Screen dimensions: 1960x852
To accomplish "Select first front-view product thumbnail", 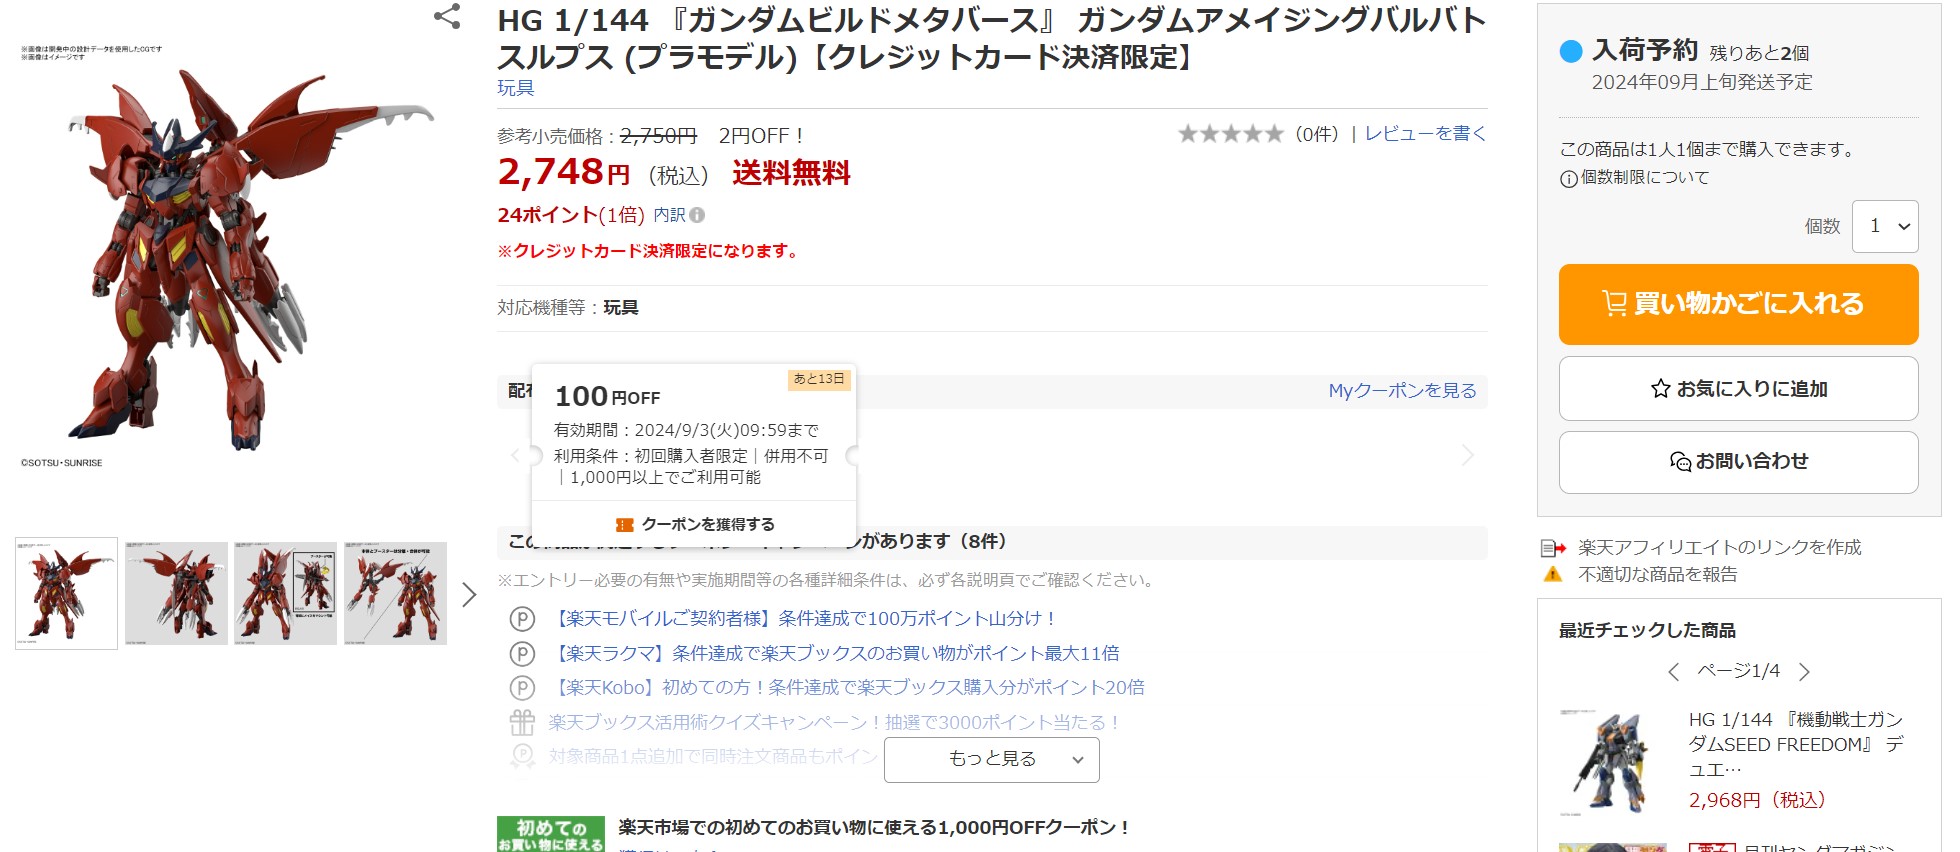I will (x=66, y=594).
